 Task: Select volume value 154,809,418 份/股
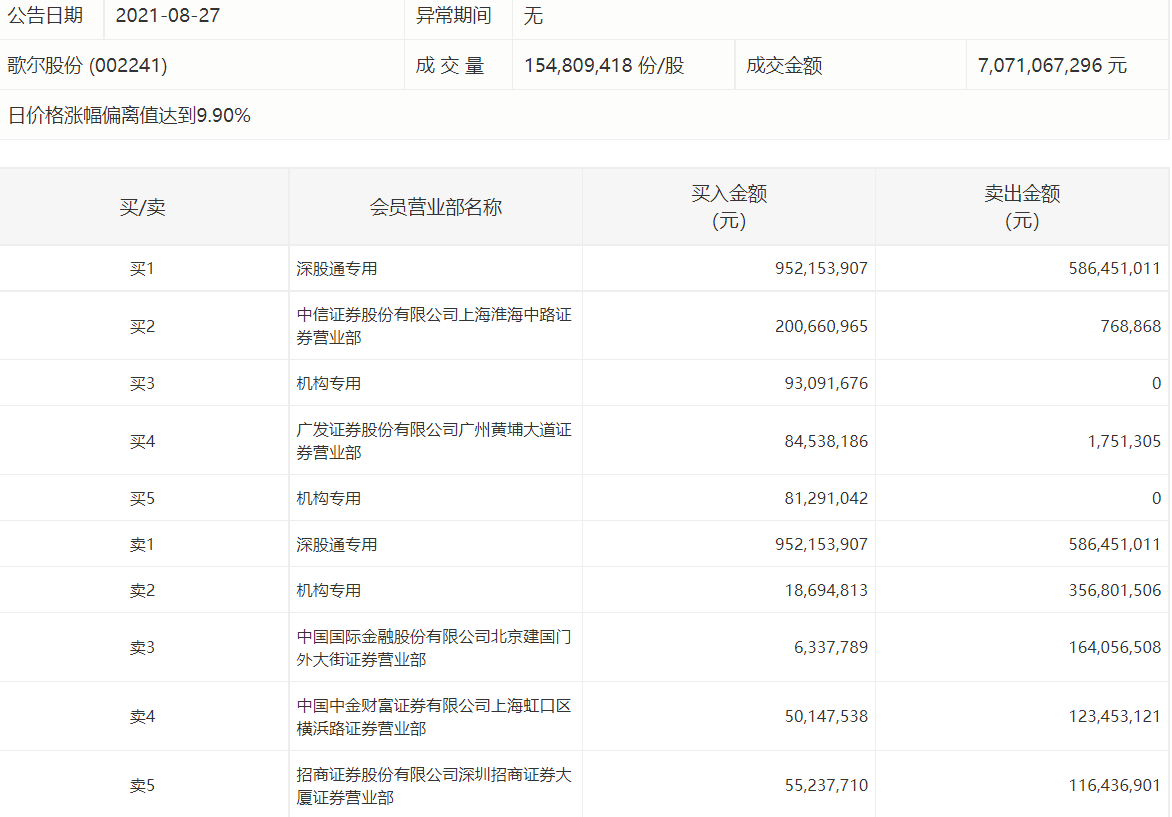click(604, 65)
